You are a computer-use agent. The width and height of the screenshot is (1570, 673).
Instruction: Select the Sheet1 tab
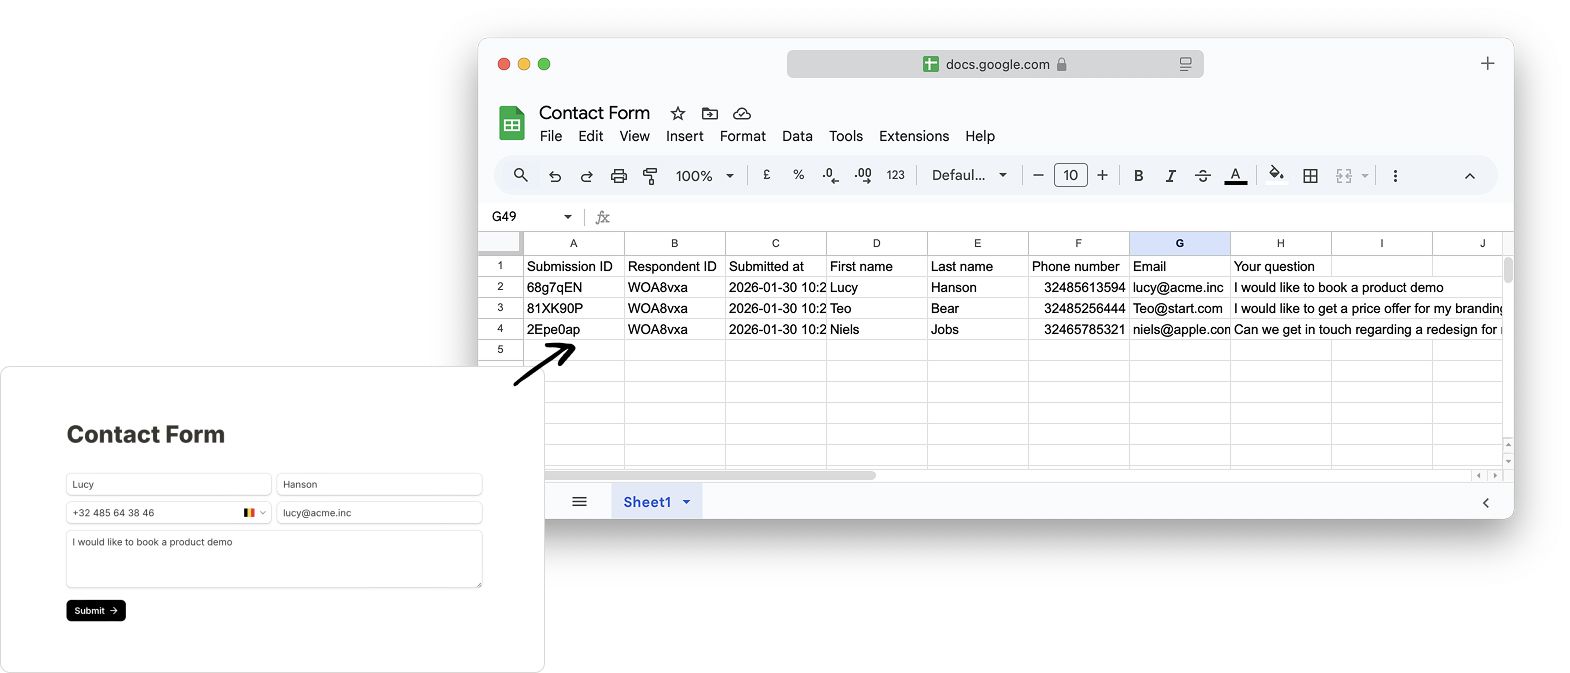pyautogui.click(x=657, y=502)
